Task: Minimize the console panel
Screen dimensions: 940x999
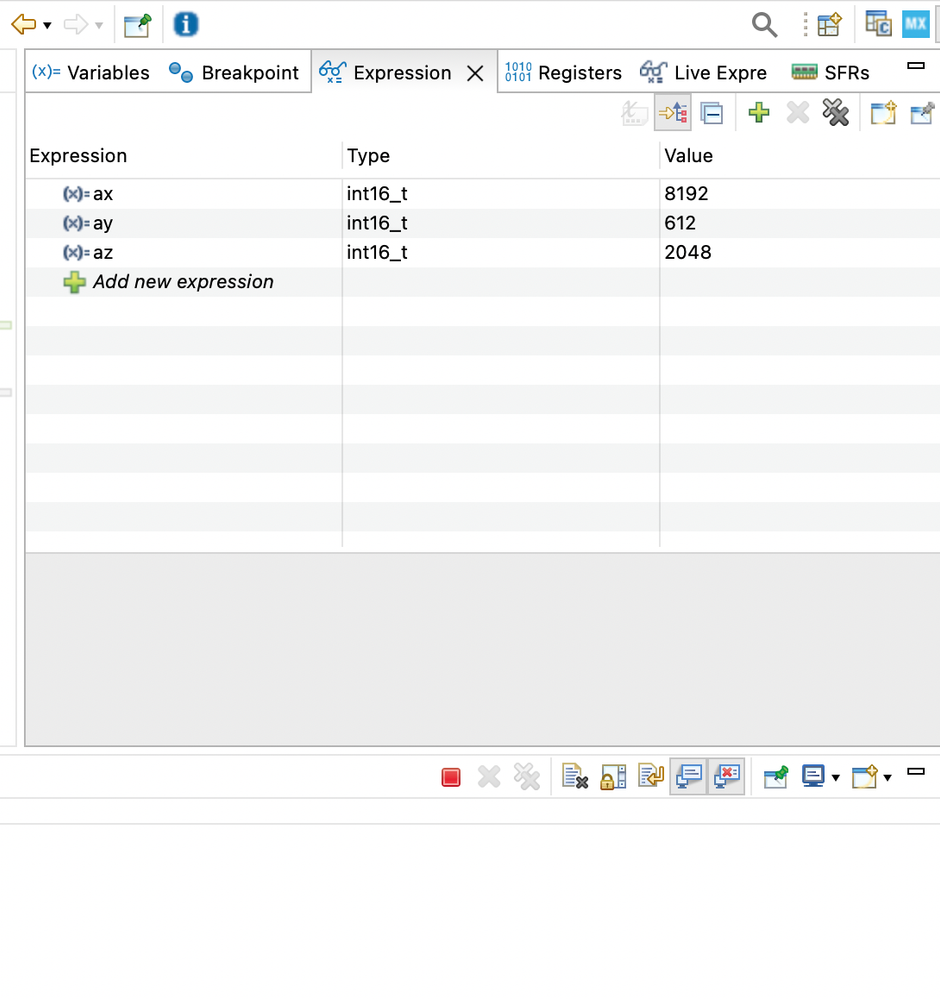Action: pos(916,772)
